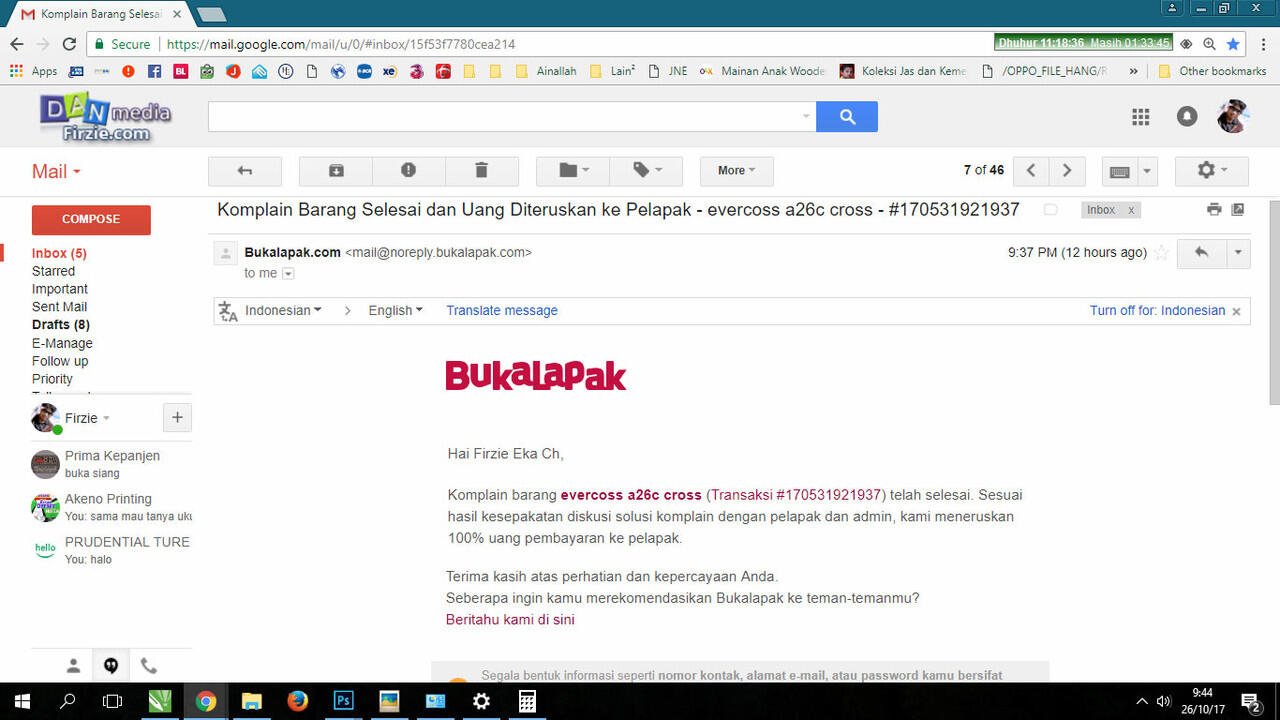Image resolution: width=1280 pixels, height=720 pixels.
Task: Change source language Indonesian dropdown
Action: pyautogui.click(x=283, y=311)
